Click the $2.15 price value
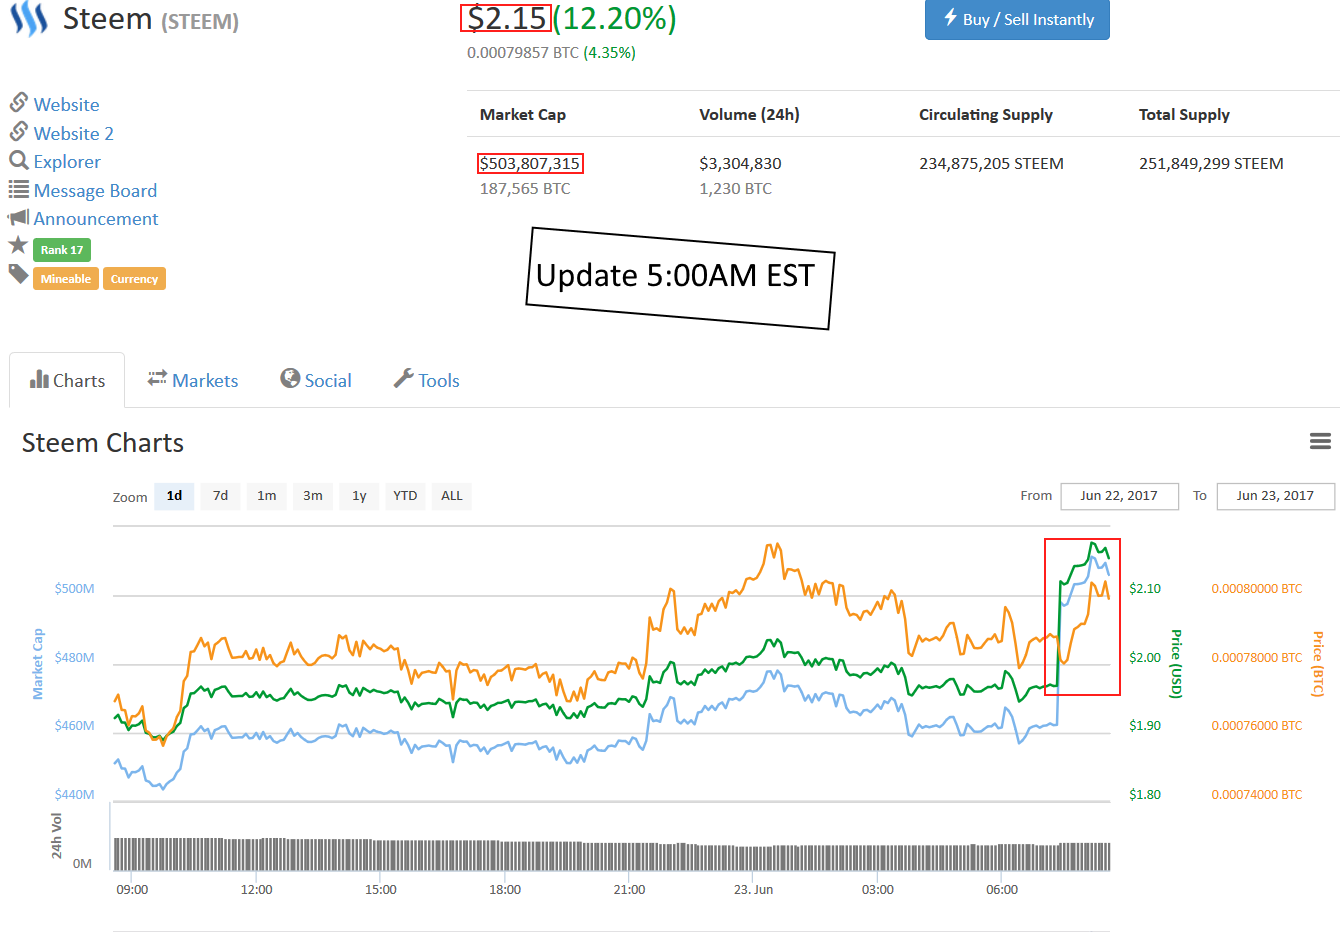This screenshot has height=932, width=1340. (x=506, y=18)
